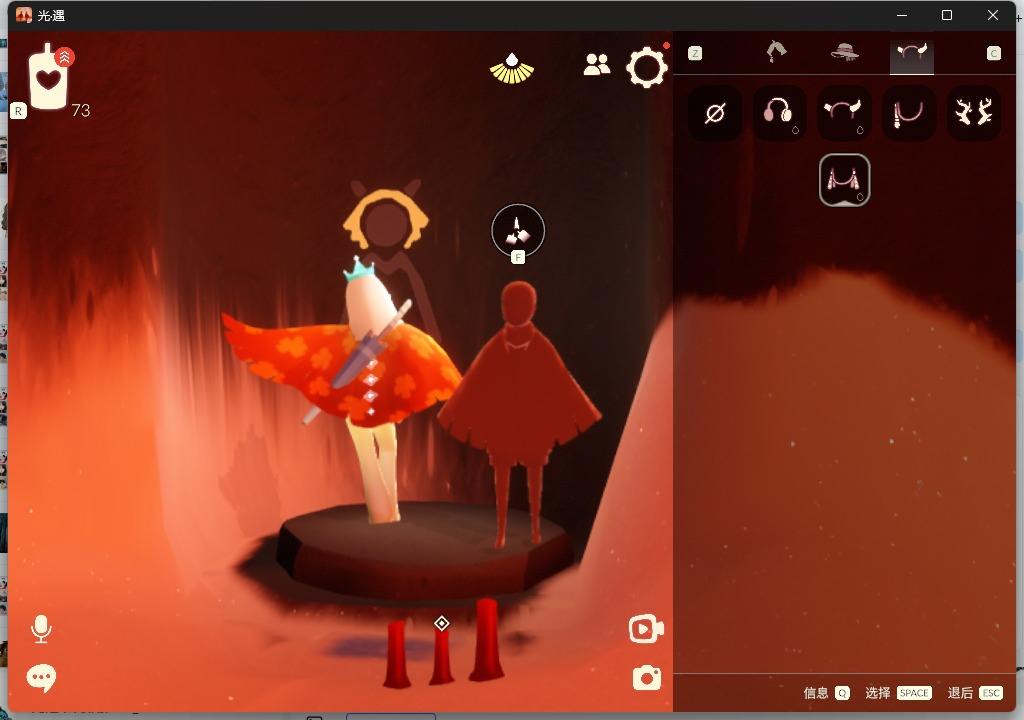This screenshot has width=1024, height=720.
Task: Take a screenshot with camera icon
Action: 647,678
